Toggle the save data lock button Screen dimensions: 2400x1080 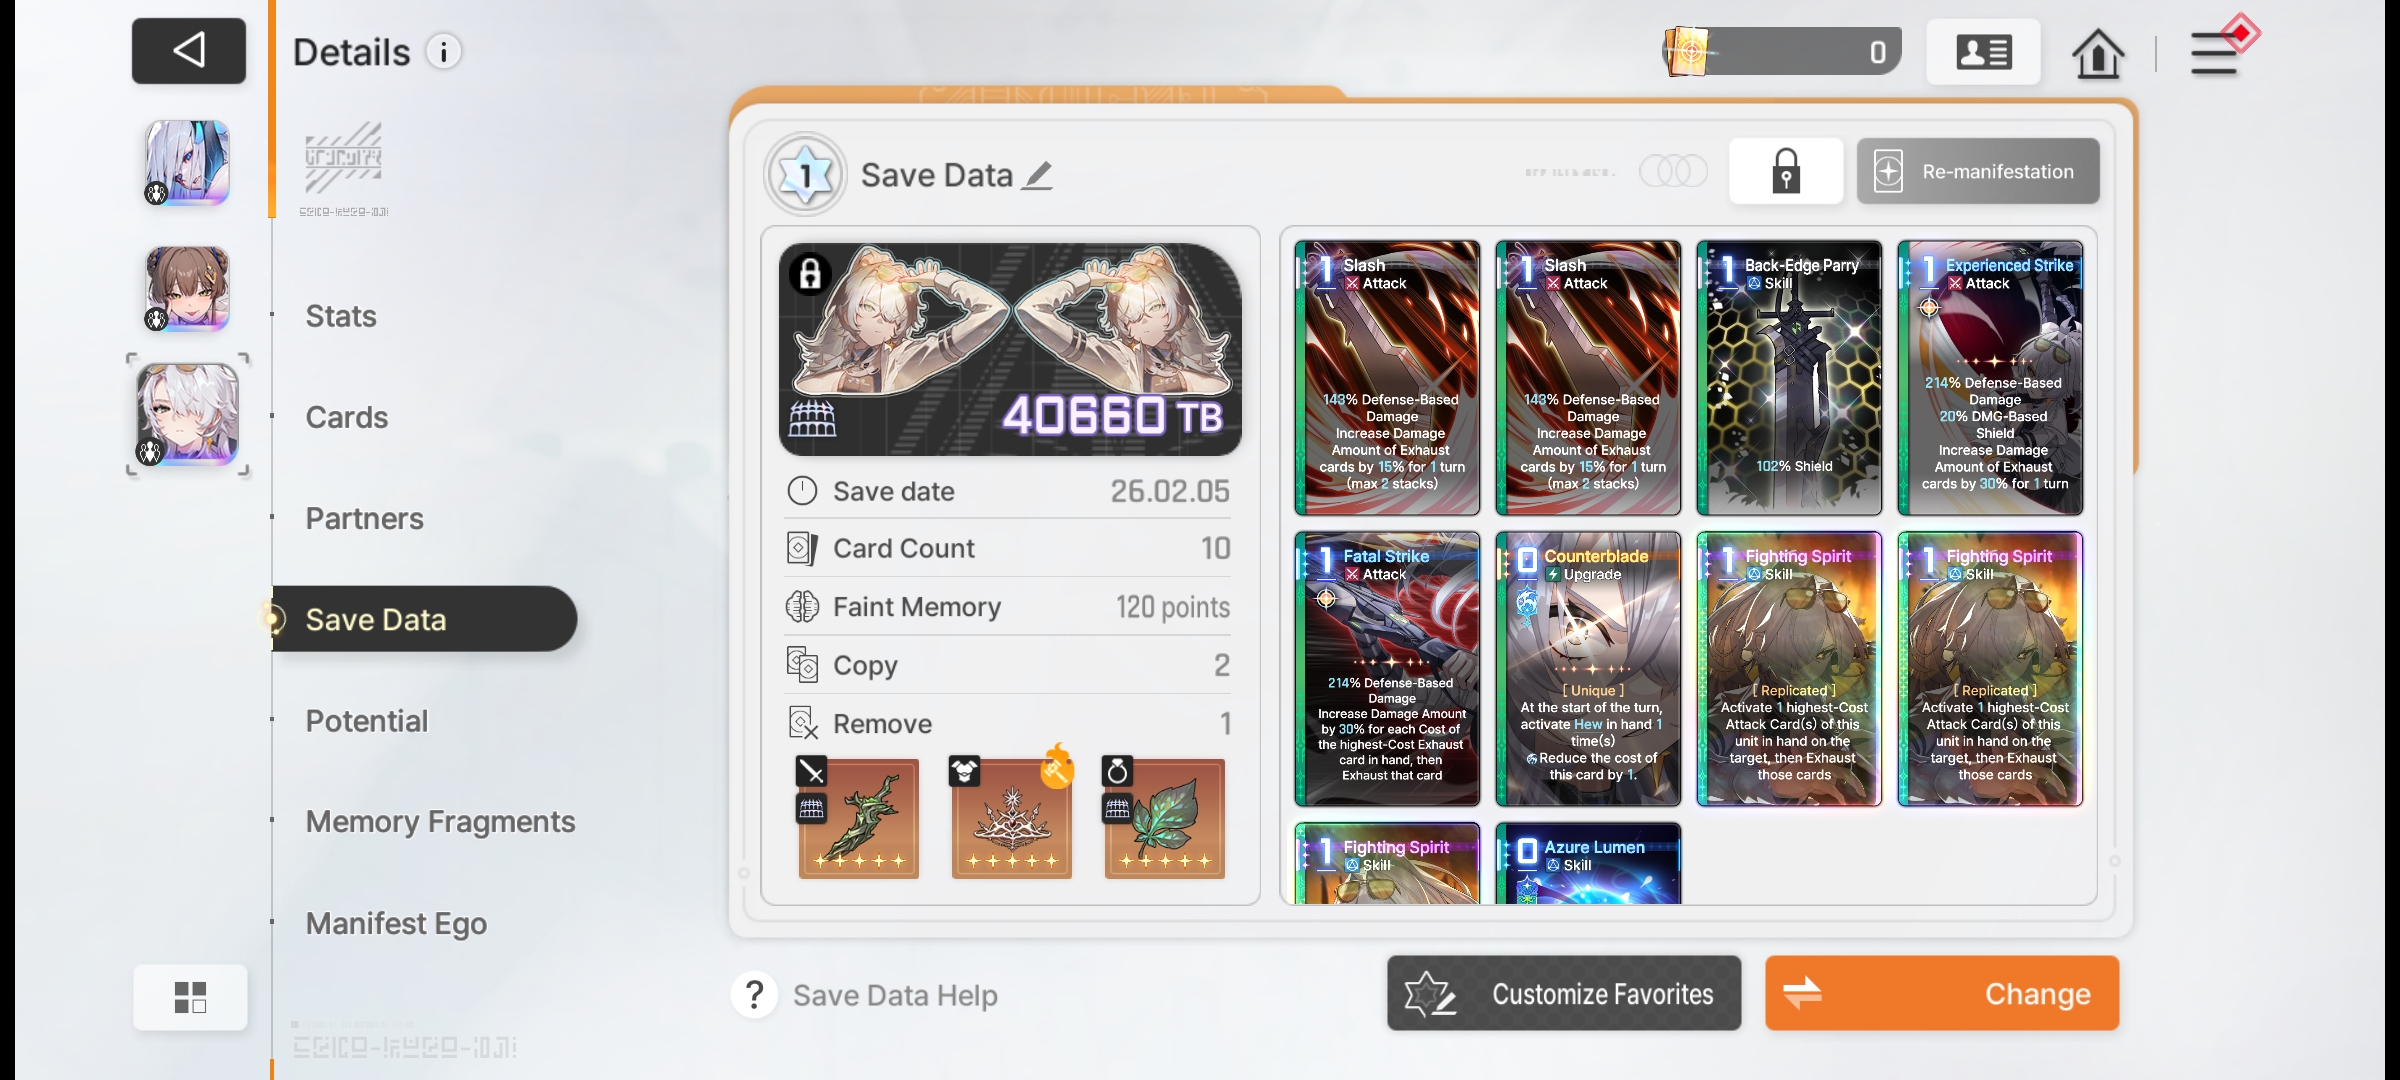1786,171
